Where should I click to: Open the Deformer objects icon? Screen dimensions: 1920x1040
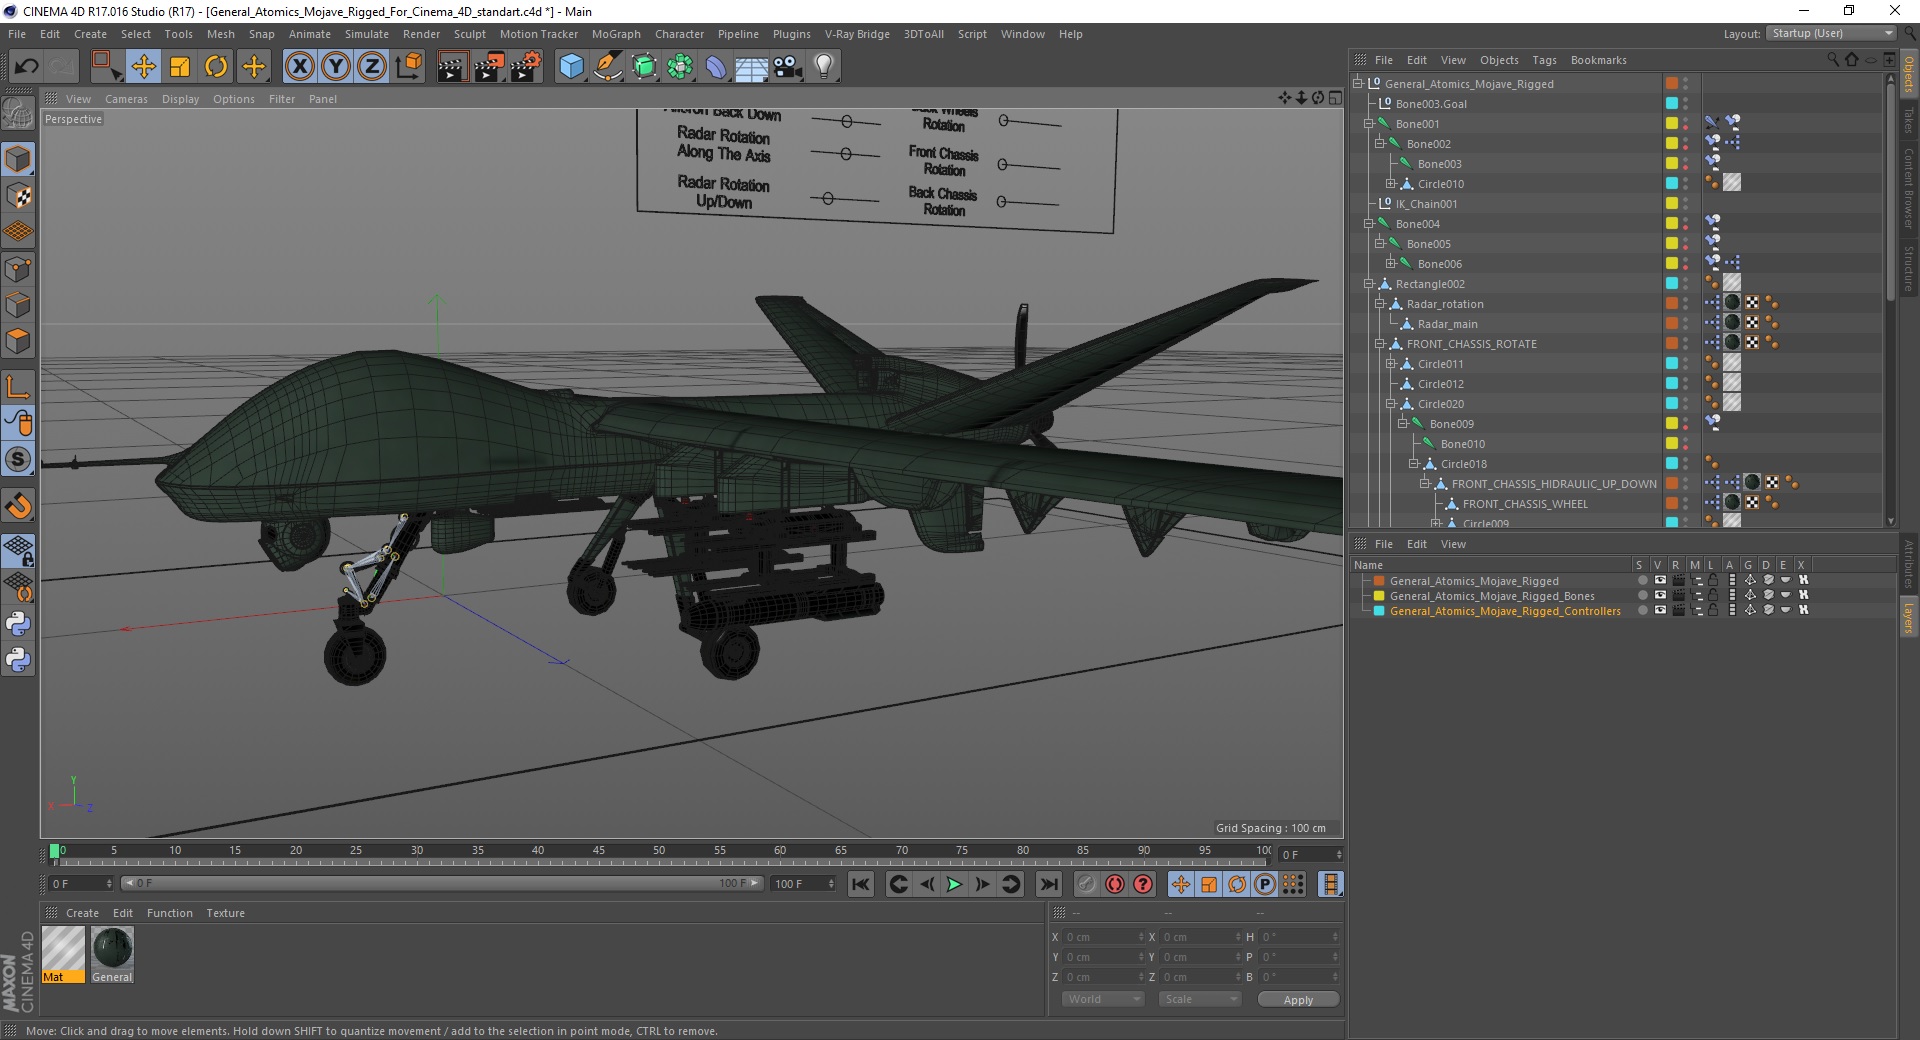point(716,67)
